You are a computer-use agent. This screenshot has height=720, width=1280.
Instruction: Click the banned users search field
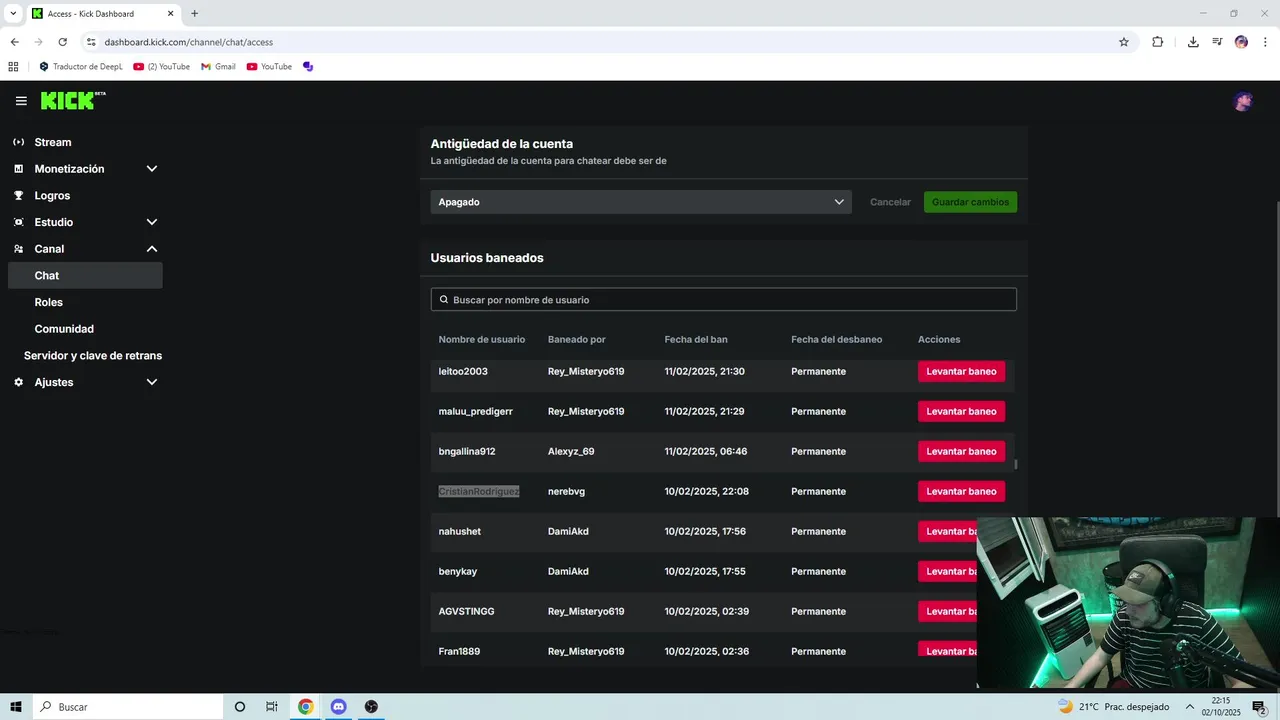coord(724,300)
